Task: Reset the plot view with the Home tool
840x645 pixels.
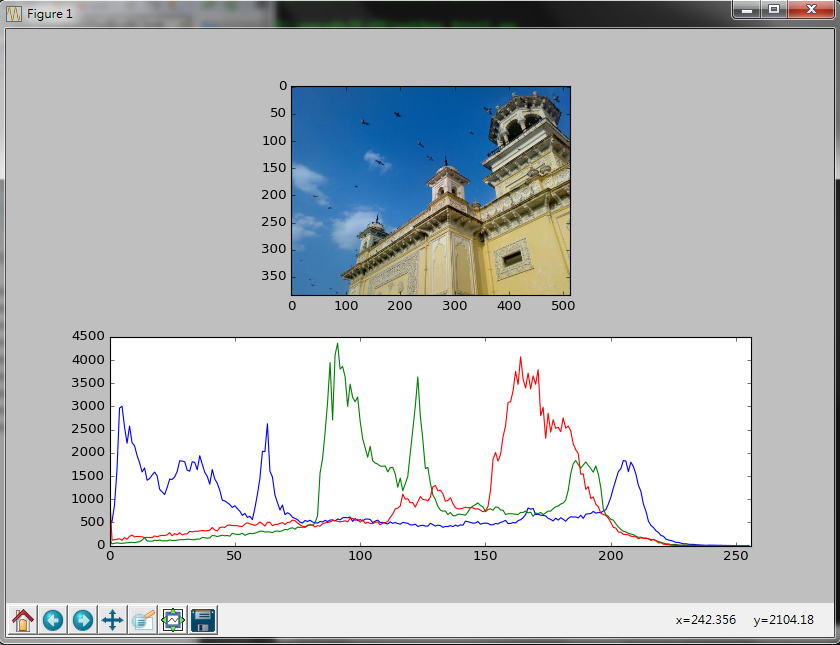Action: pyautogui.click(x=22, y=620)
